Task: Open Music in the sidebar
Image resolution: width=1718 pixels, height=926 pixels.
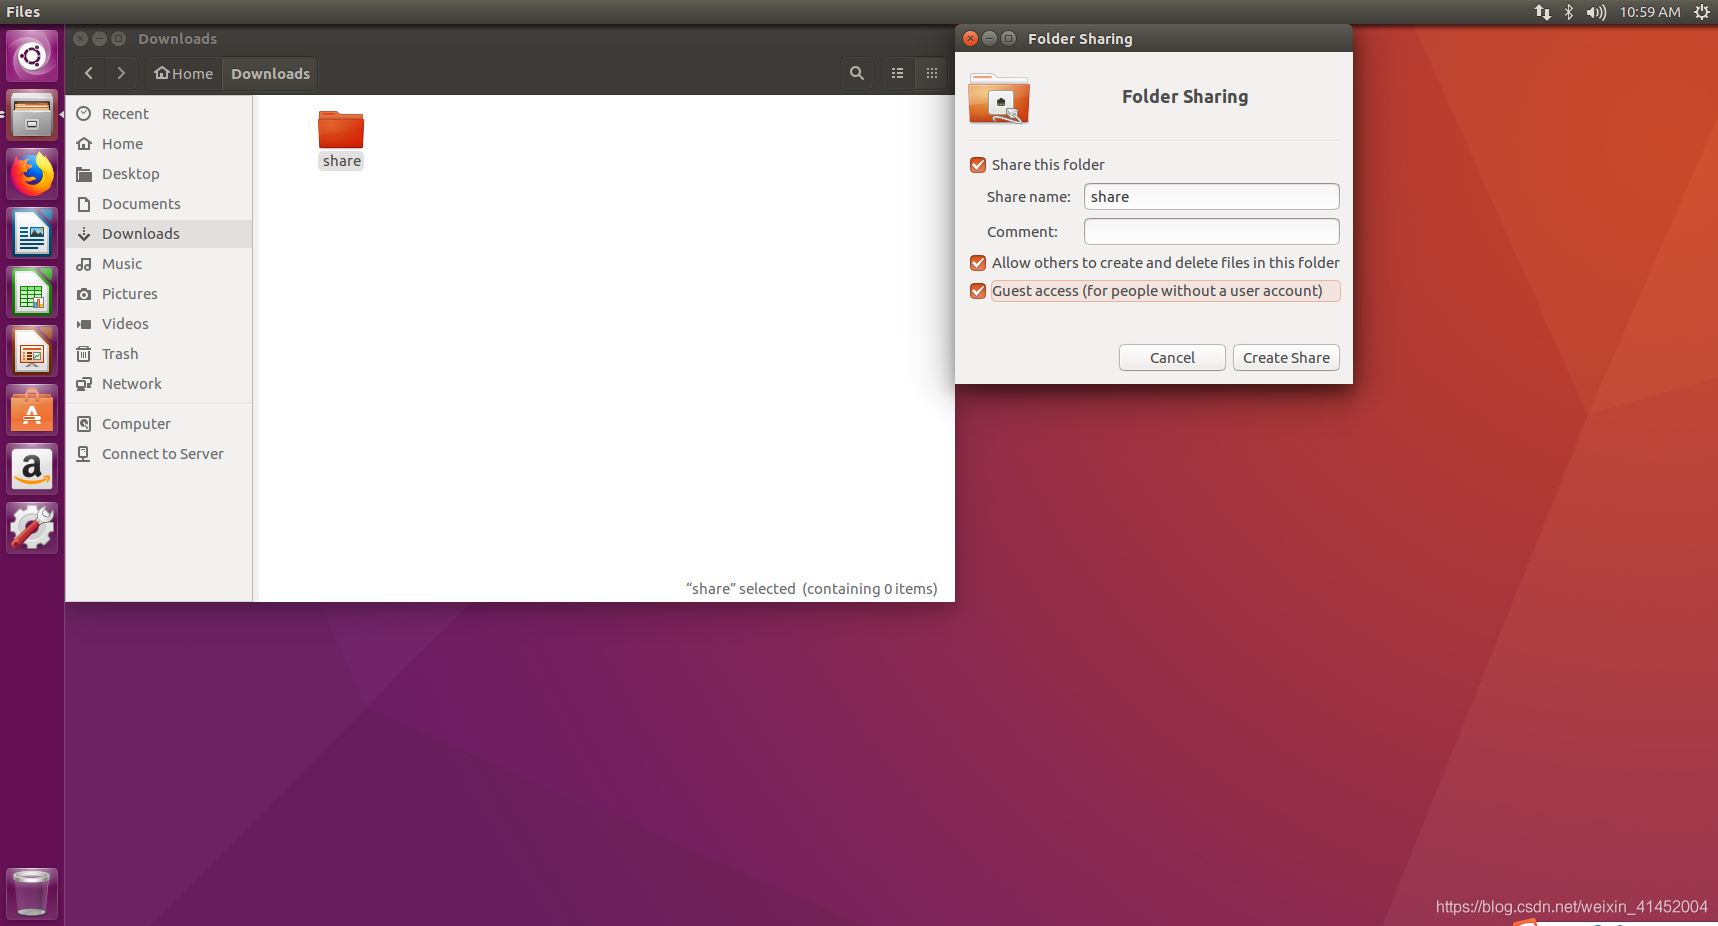Action: (x=159, y=264)
